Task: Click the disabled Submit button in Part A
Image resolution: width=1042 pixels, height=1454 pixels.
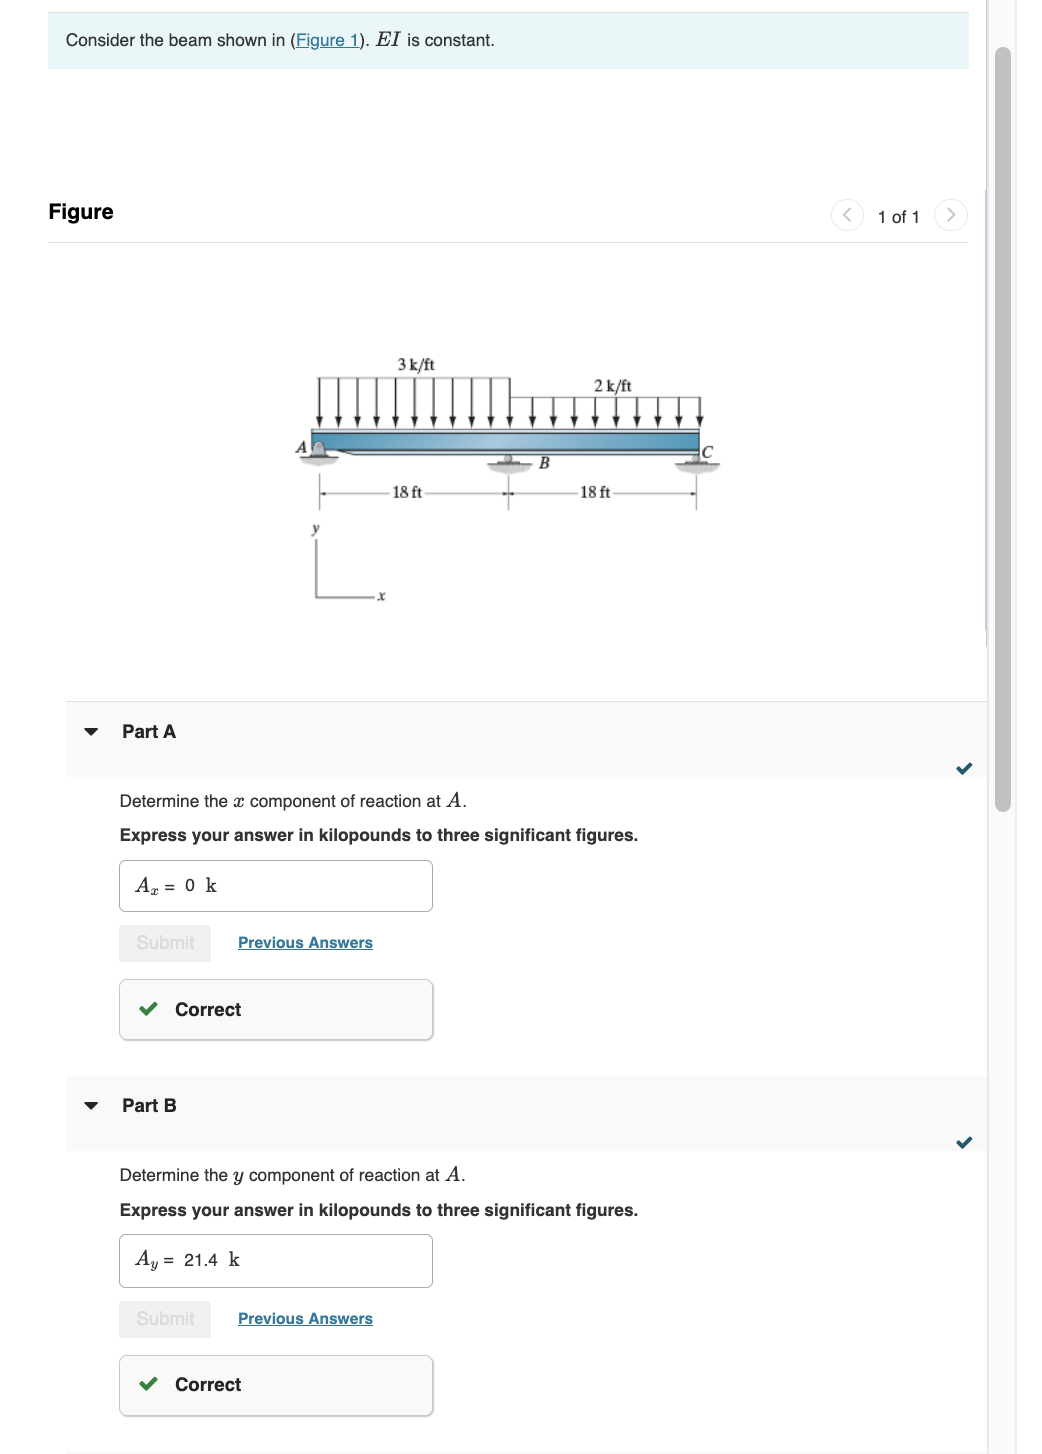Action: (164, 942)
